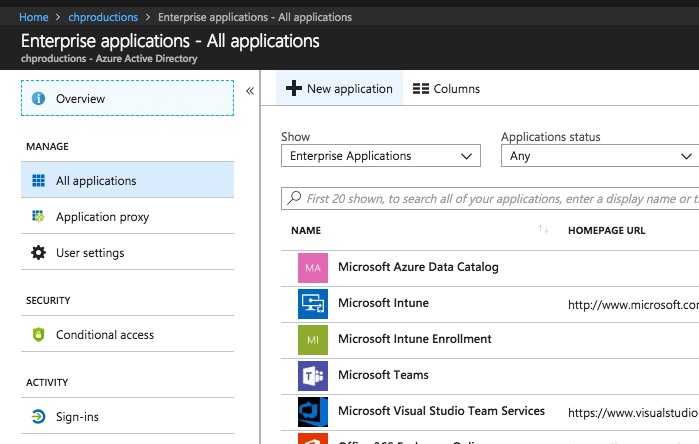This screenshot has height=444, width=699.
Task: Open Conditional access menu item
Action: pyautogui.click(x=127, y=334)
